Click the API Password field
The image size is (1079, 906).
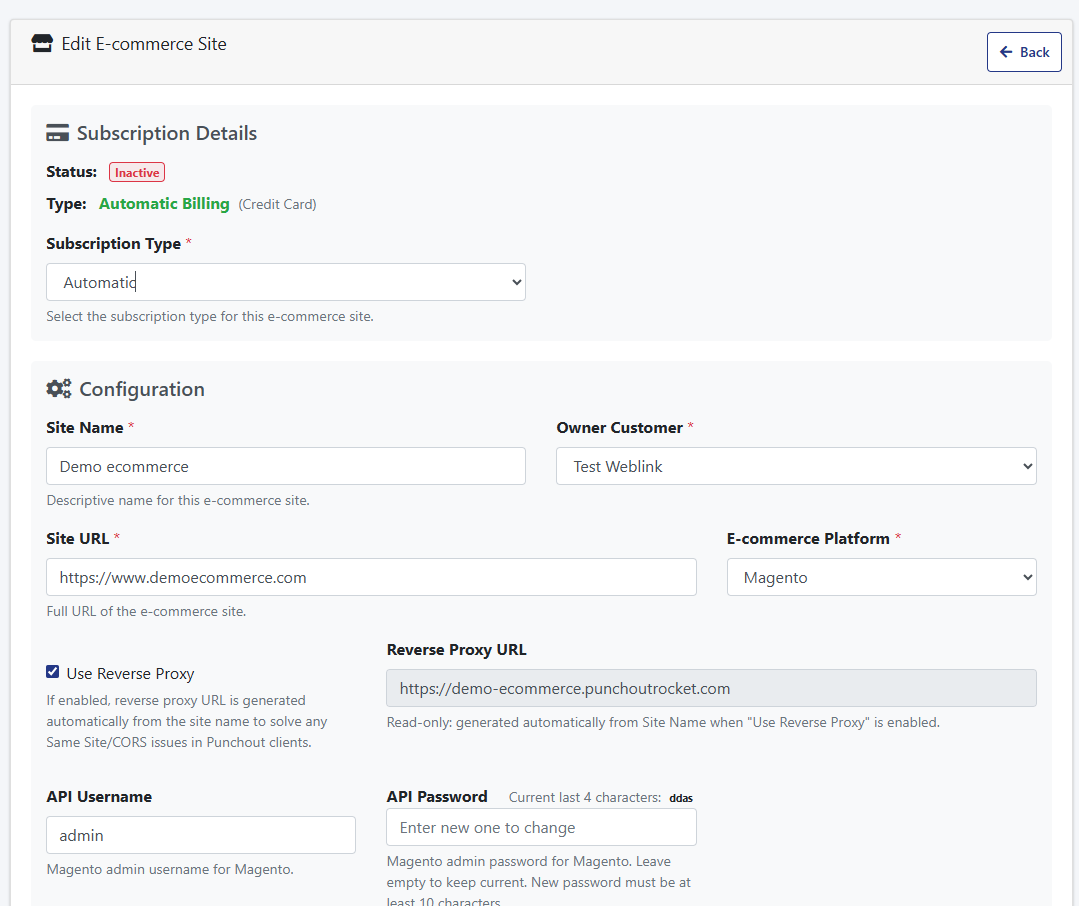pyautogui.click(x=541, y=828)
